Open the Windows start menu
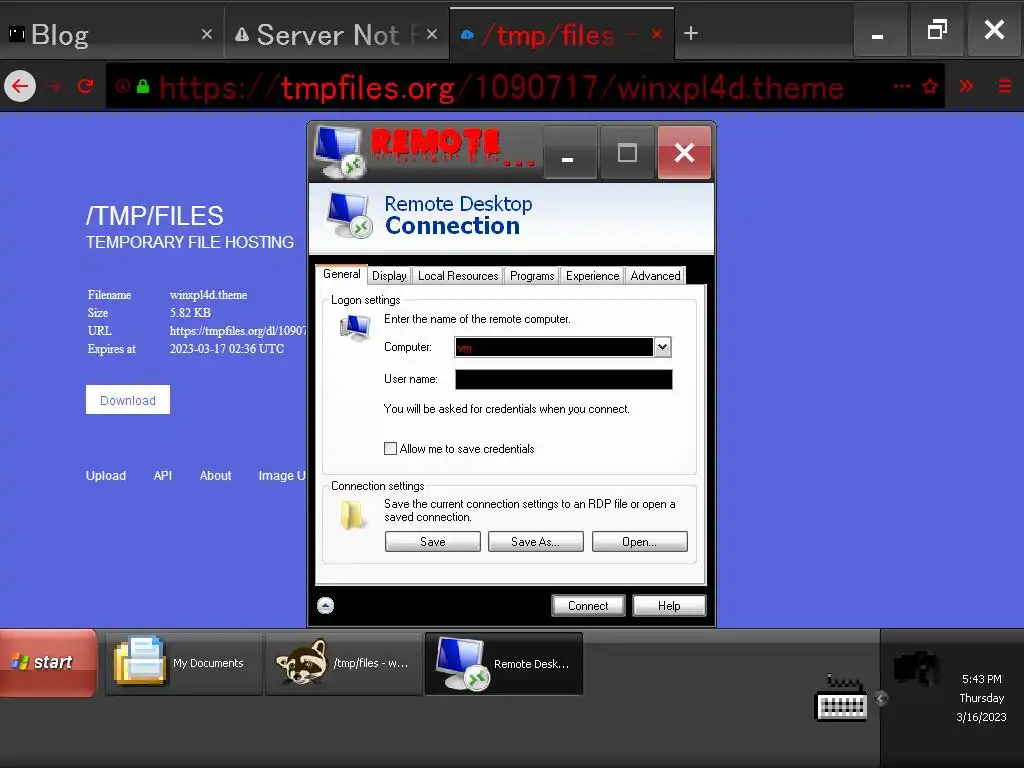This screenshot has width=1024, height=768. click(x=48, y=663)
